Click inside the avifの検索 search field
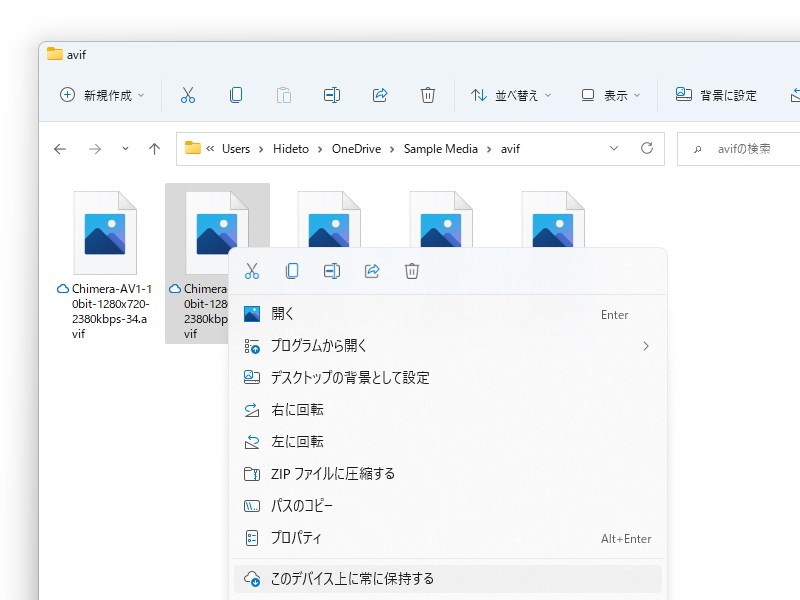Image resolution: width=800 pixels, height=600 pixels. tap(745, 148)
